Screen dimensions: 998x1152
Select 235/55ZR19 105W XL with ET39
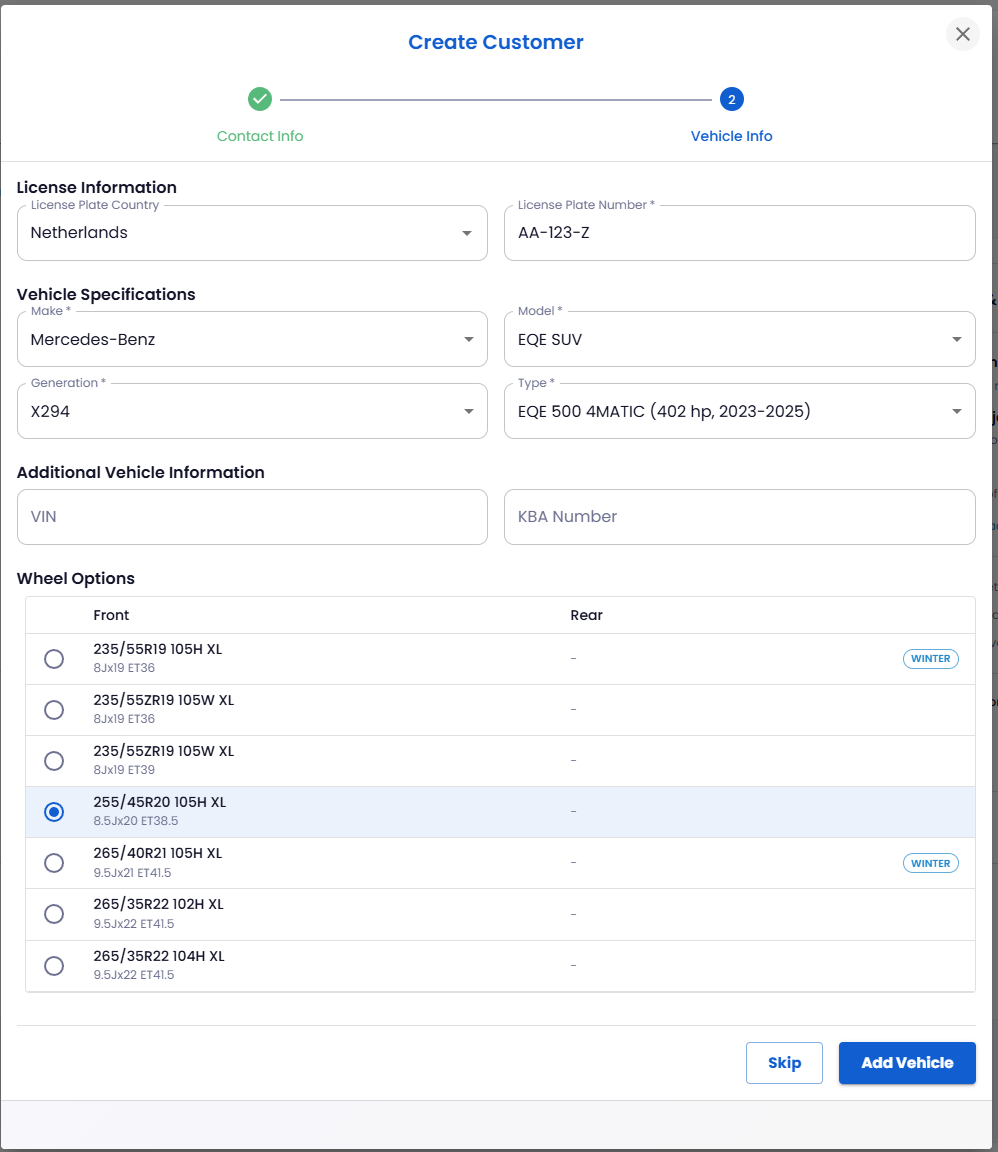tap(54, 761)
